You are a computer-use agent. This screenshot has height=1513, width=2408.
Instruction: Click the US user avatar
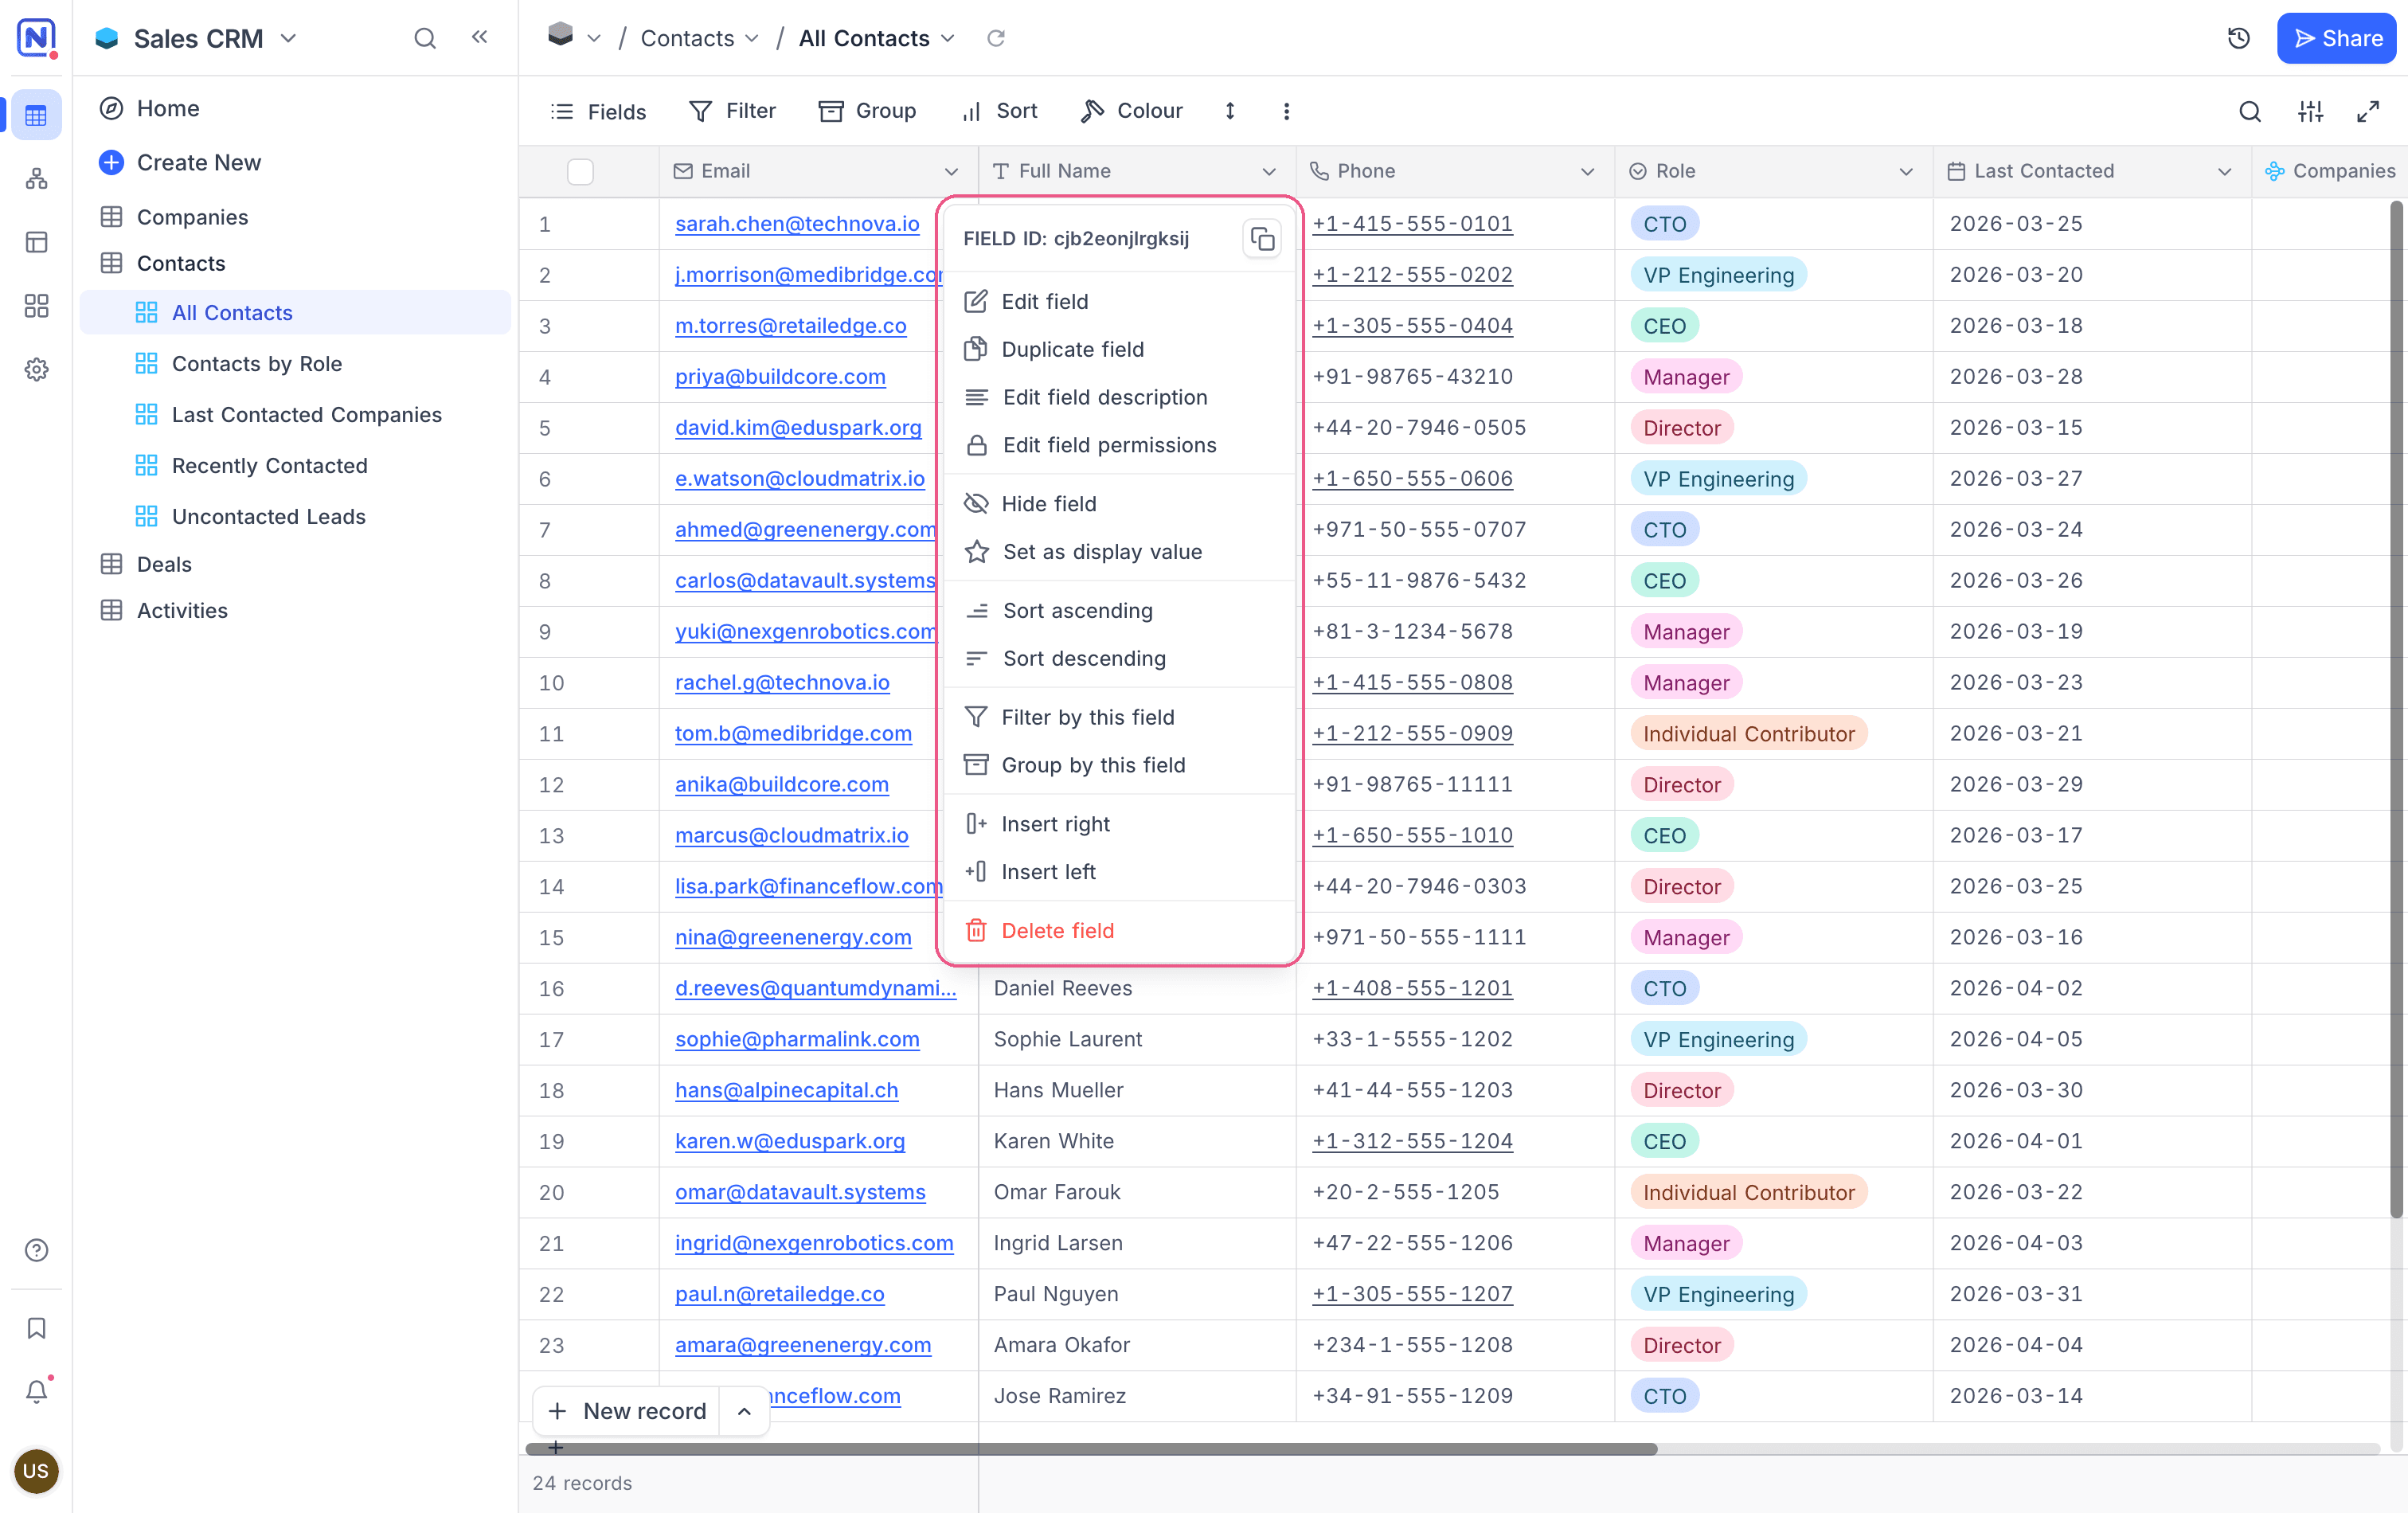pos(36,1470)
